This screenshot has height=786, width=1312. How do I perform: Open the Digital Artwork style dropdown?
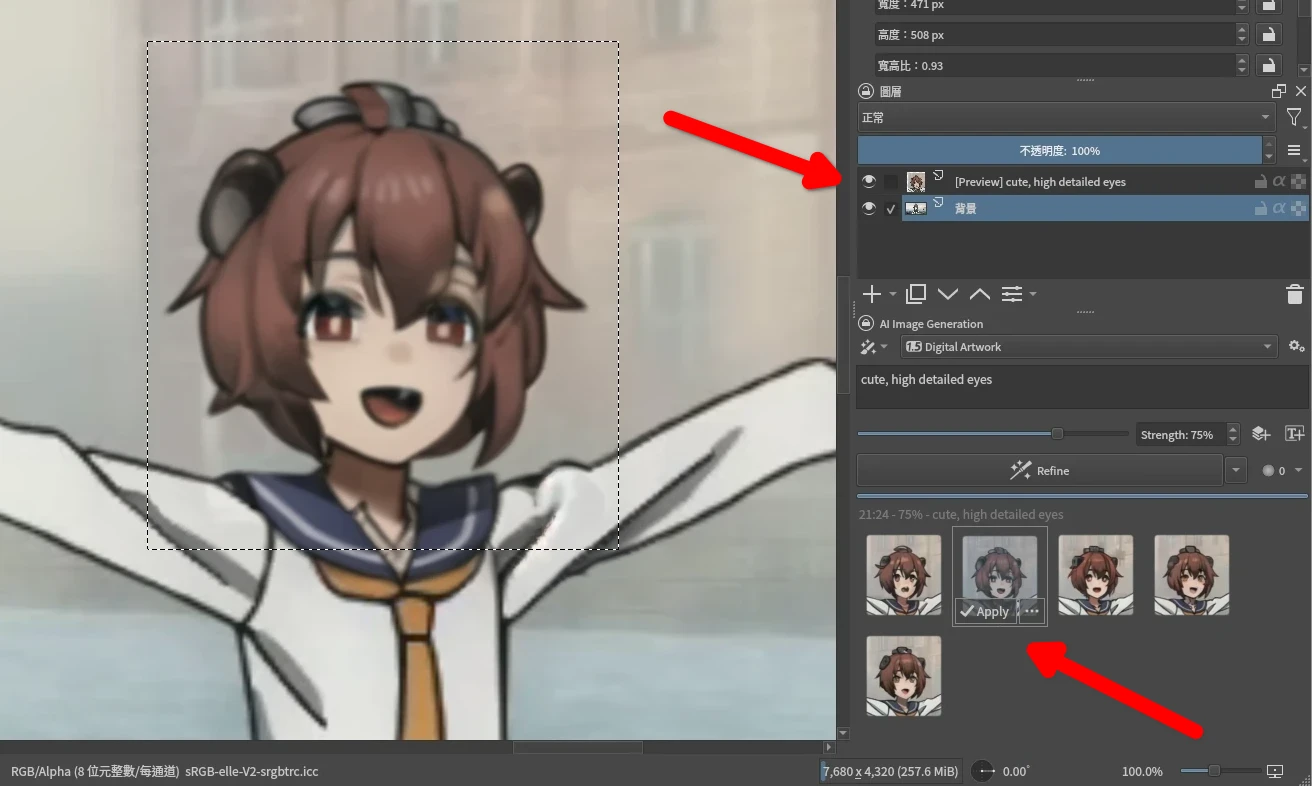1088,347
